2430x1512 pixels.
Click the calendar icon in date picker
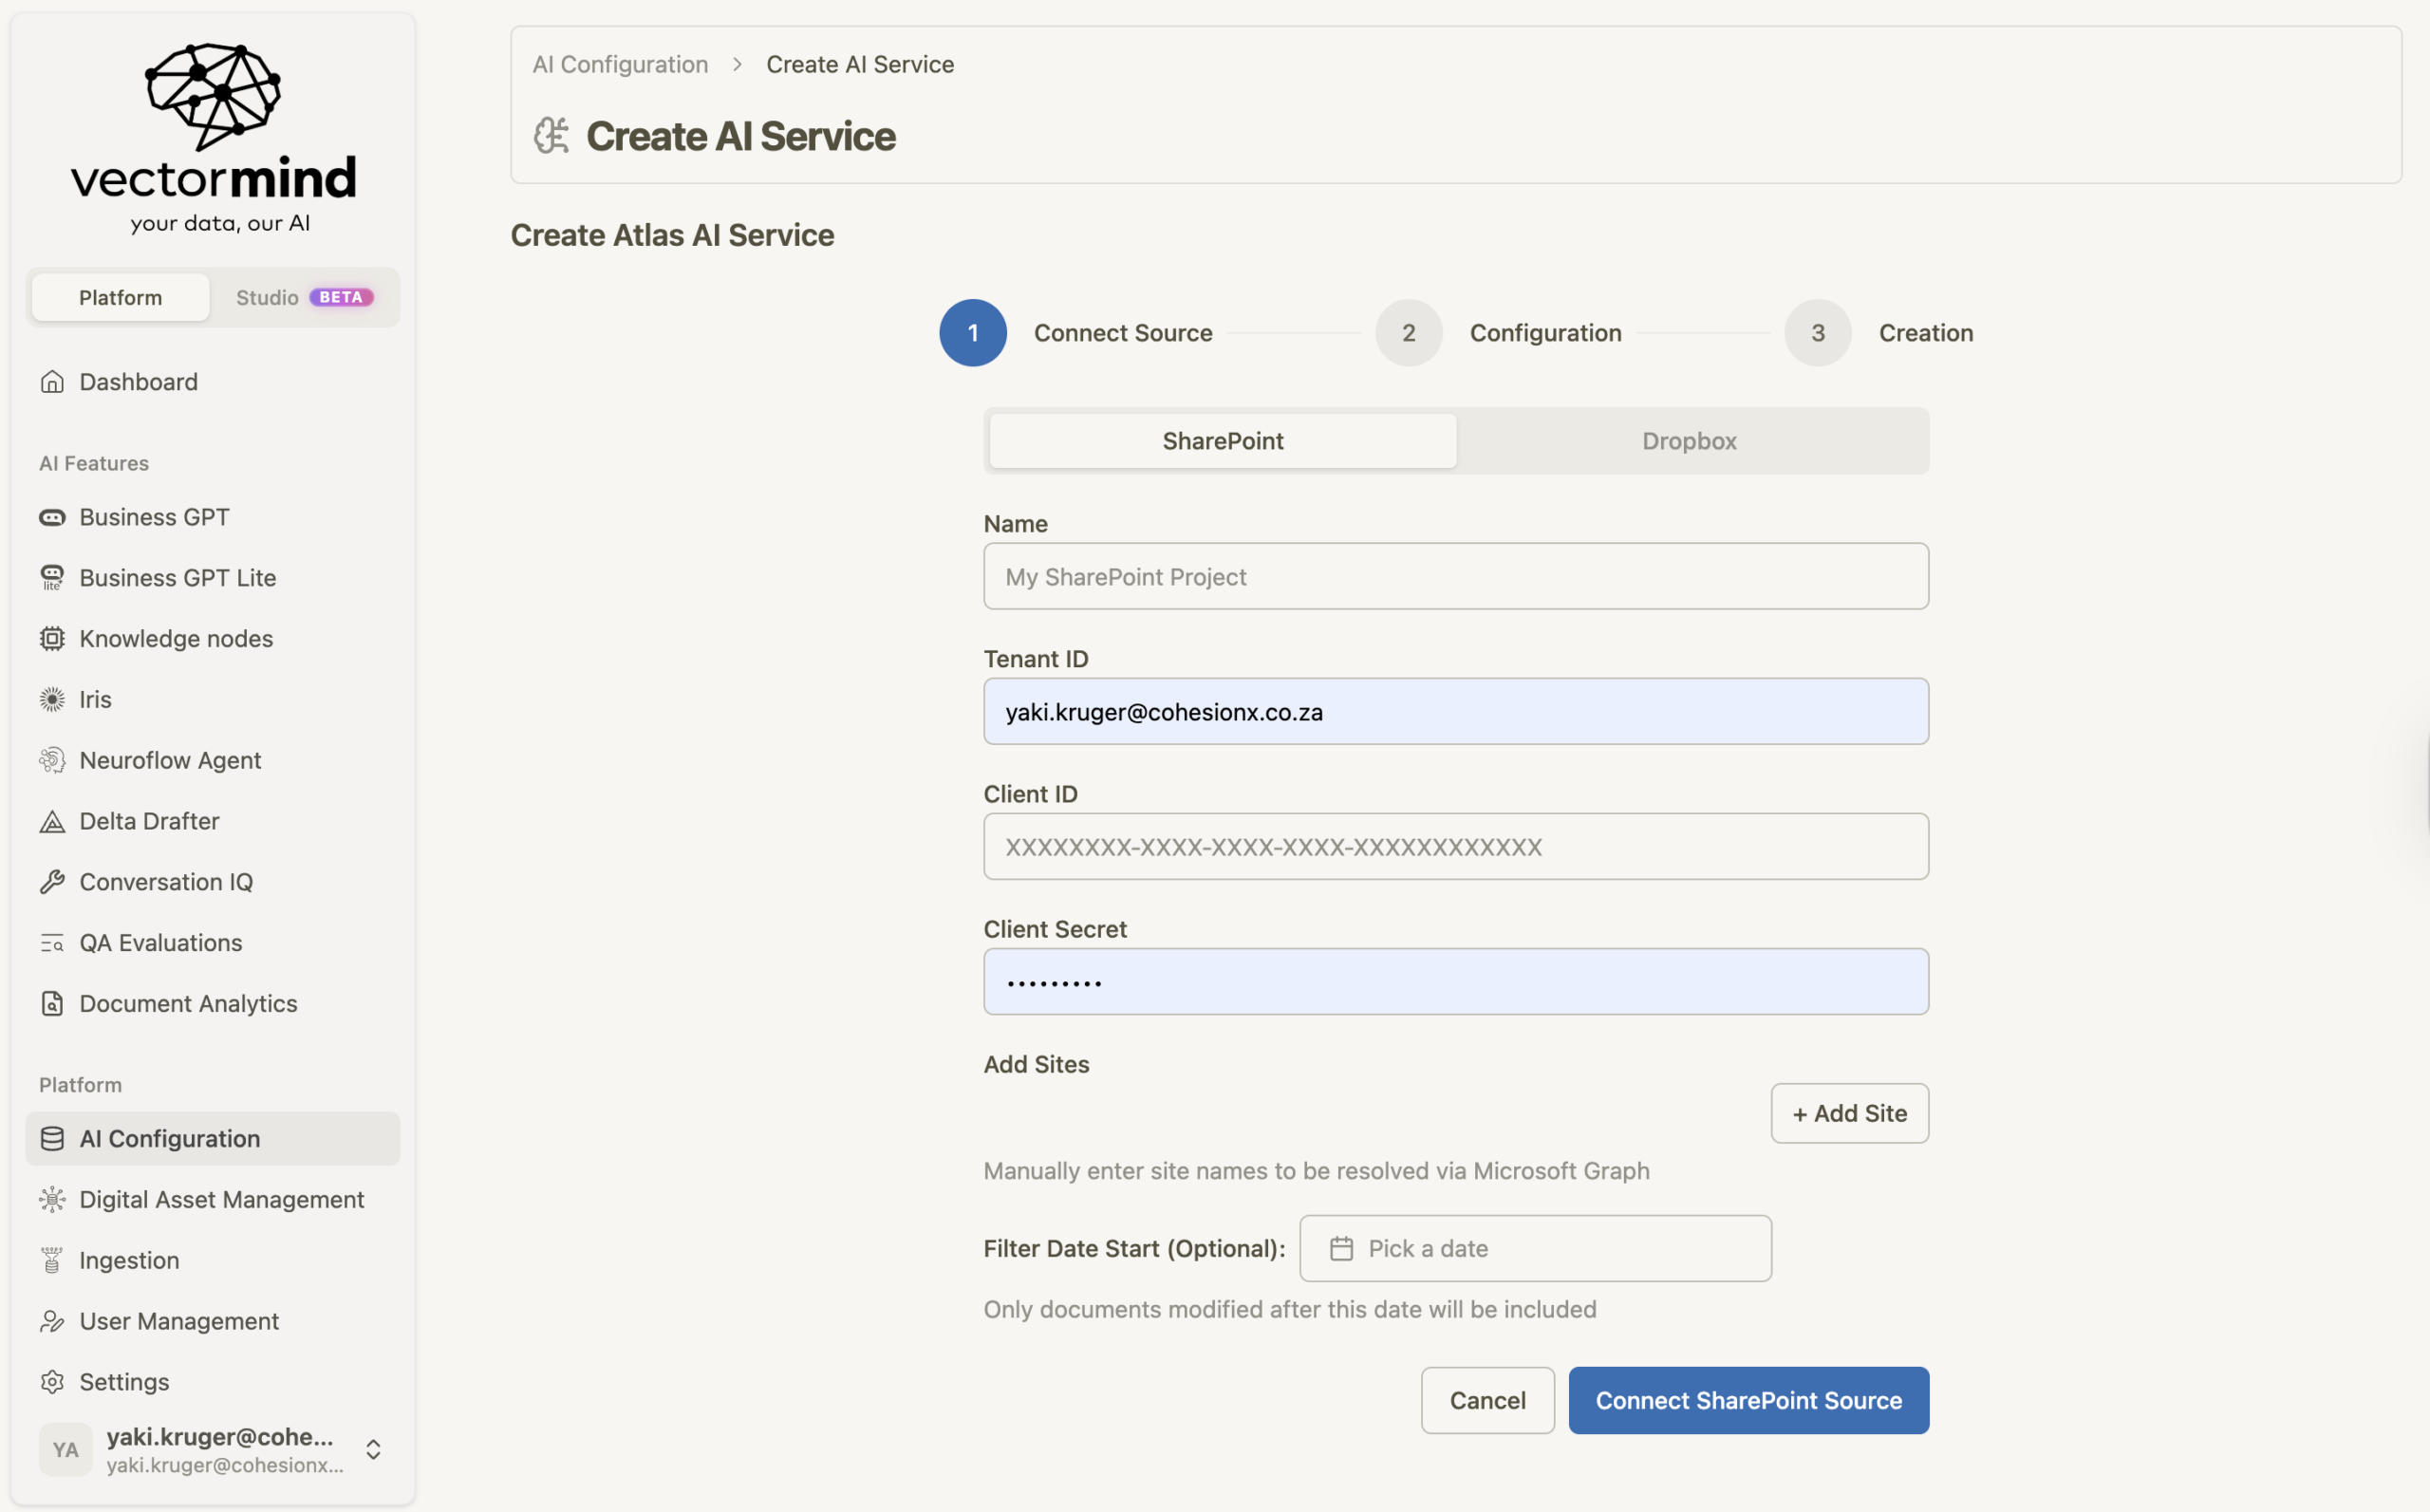1341,1249
